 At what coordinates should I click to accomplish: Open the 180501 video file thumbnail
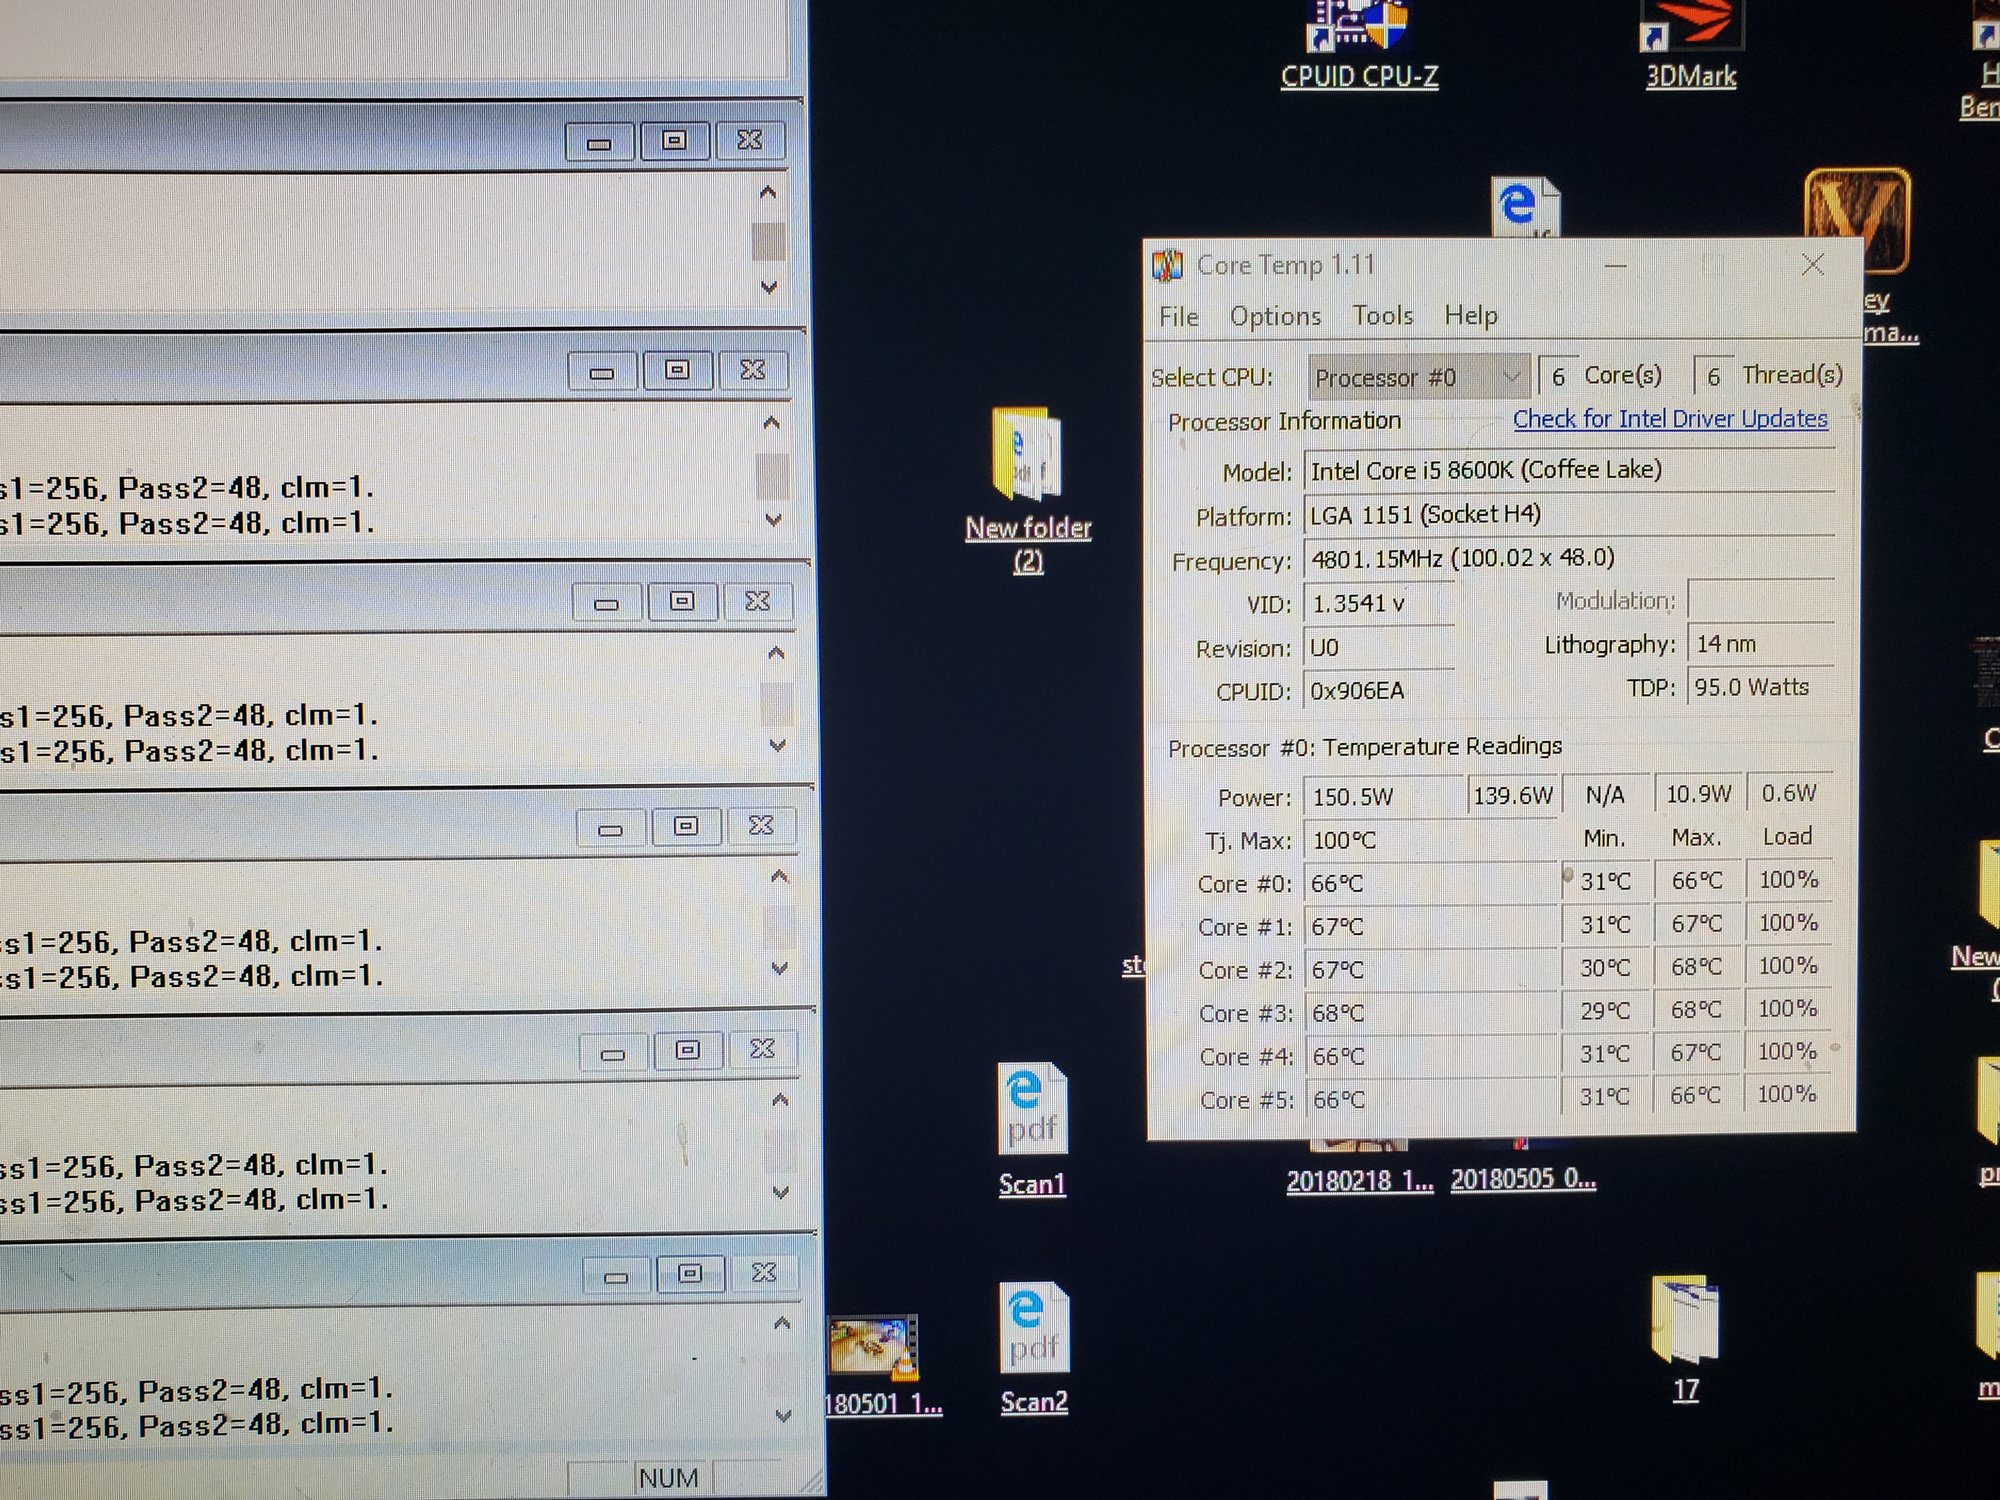(x=873, y=1346)
